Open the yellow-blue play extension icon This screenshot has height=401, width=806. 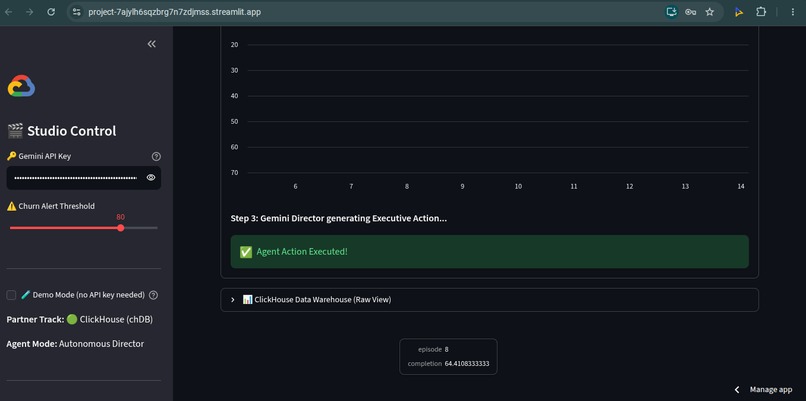739,12
